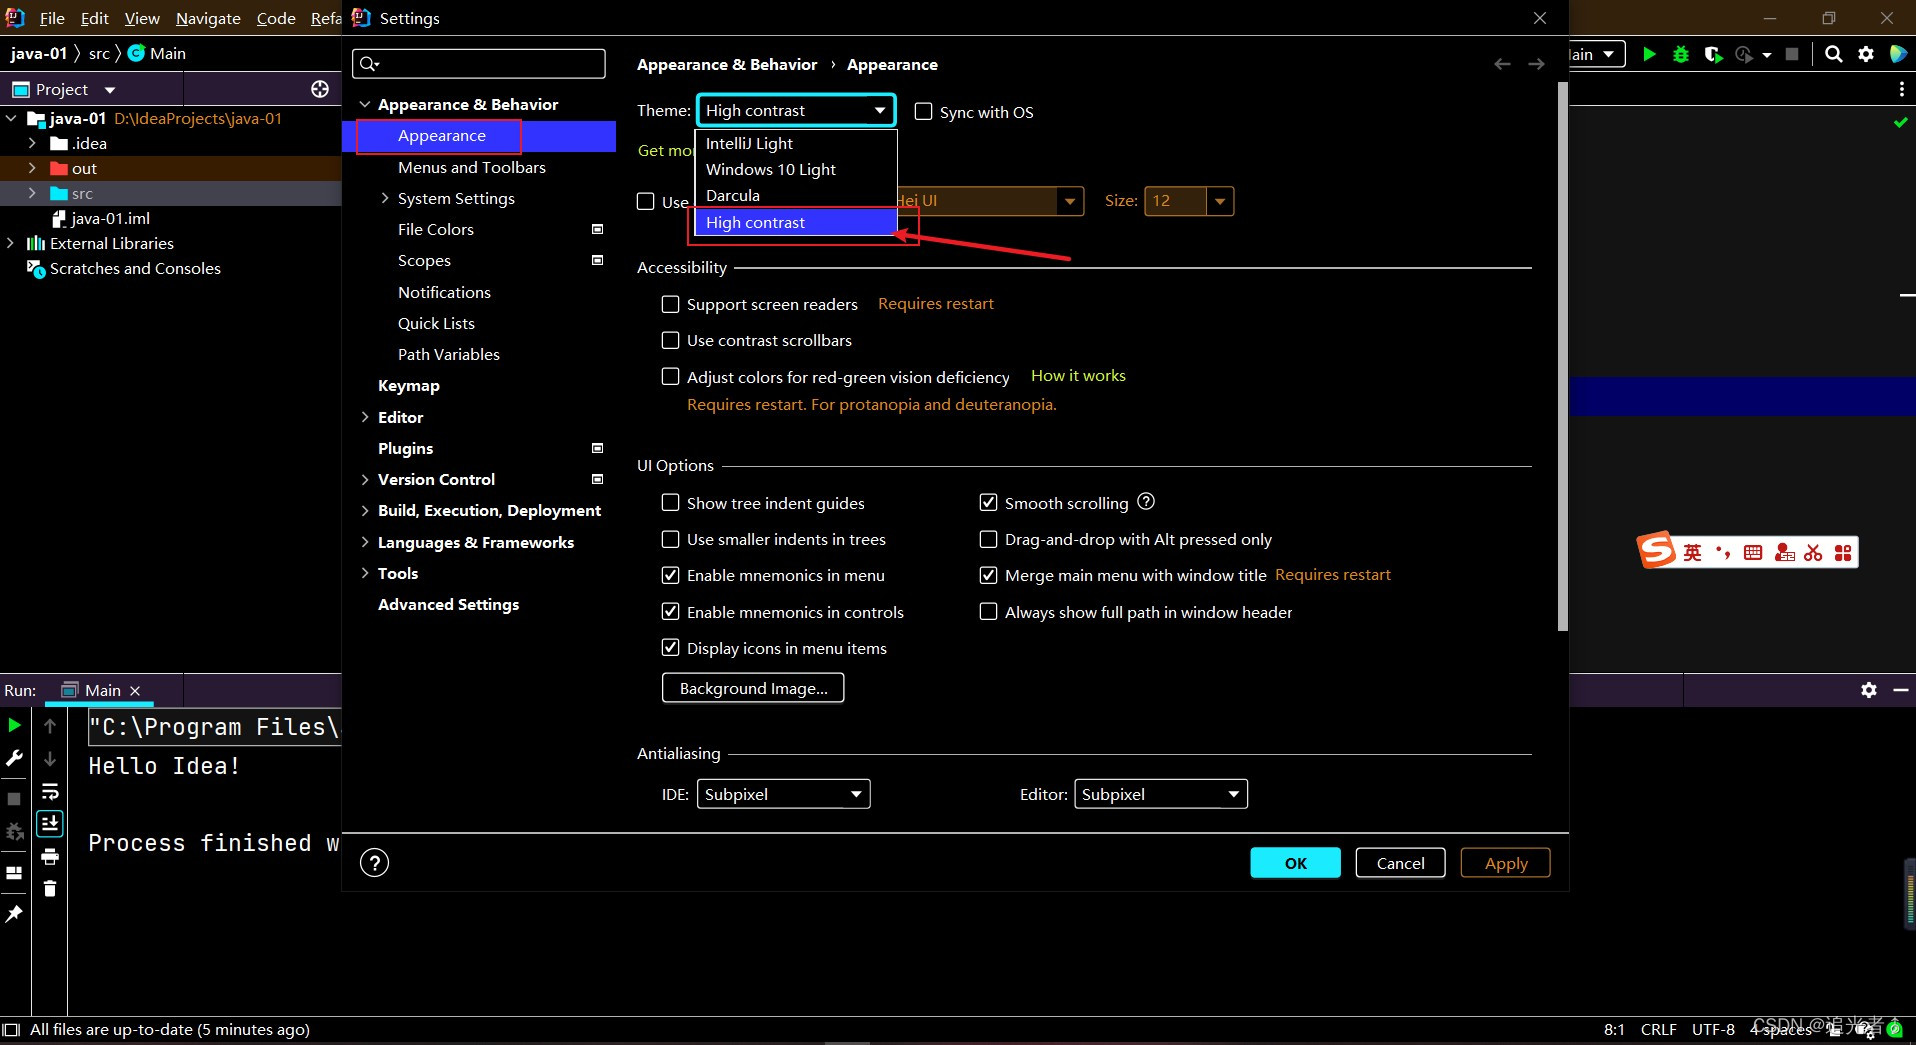Toggle Drag-and-drop with Alt pressed only

pos(988,539)
